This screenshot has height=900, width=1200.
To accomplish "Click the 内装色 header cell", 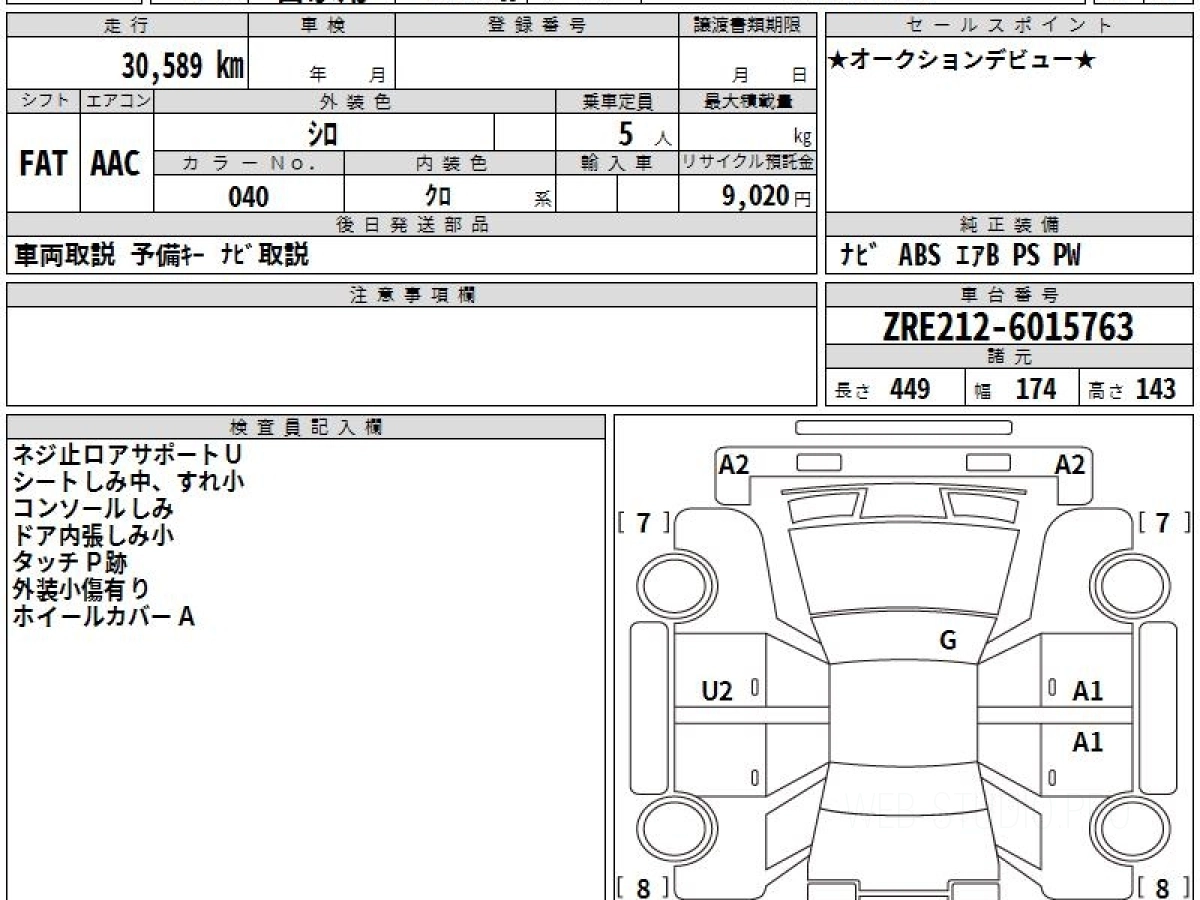I will [450, 163].
